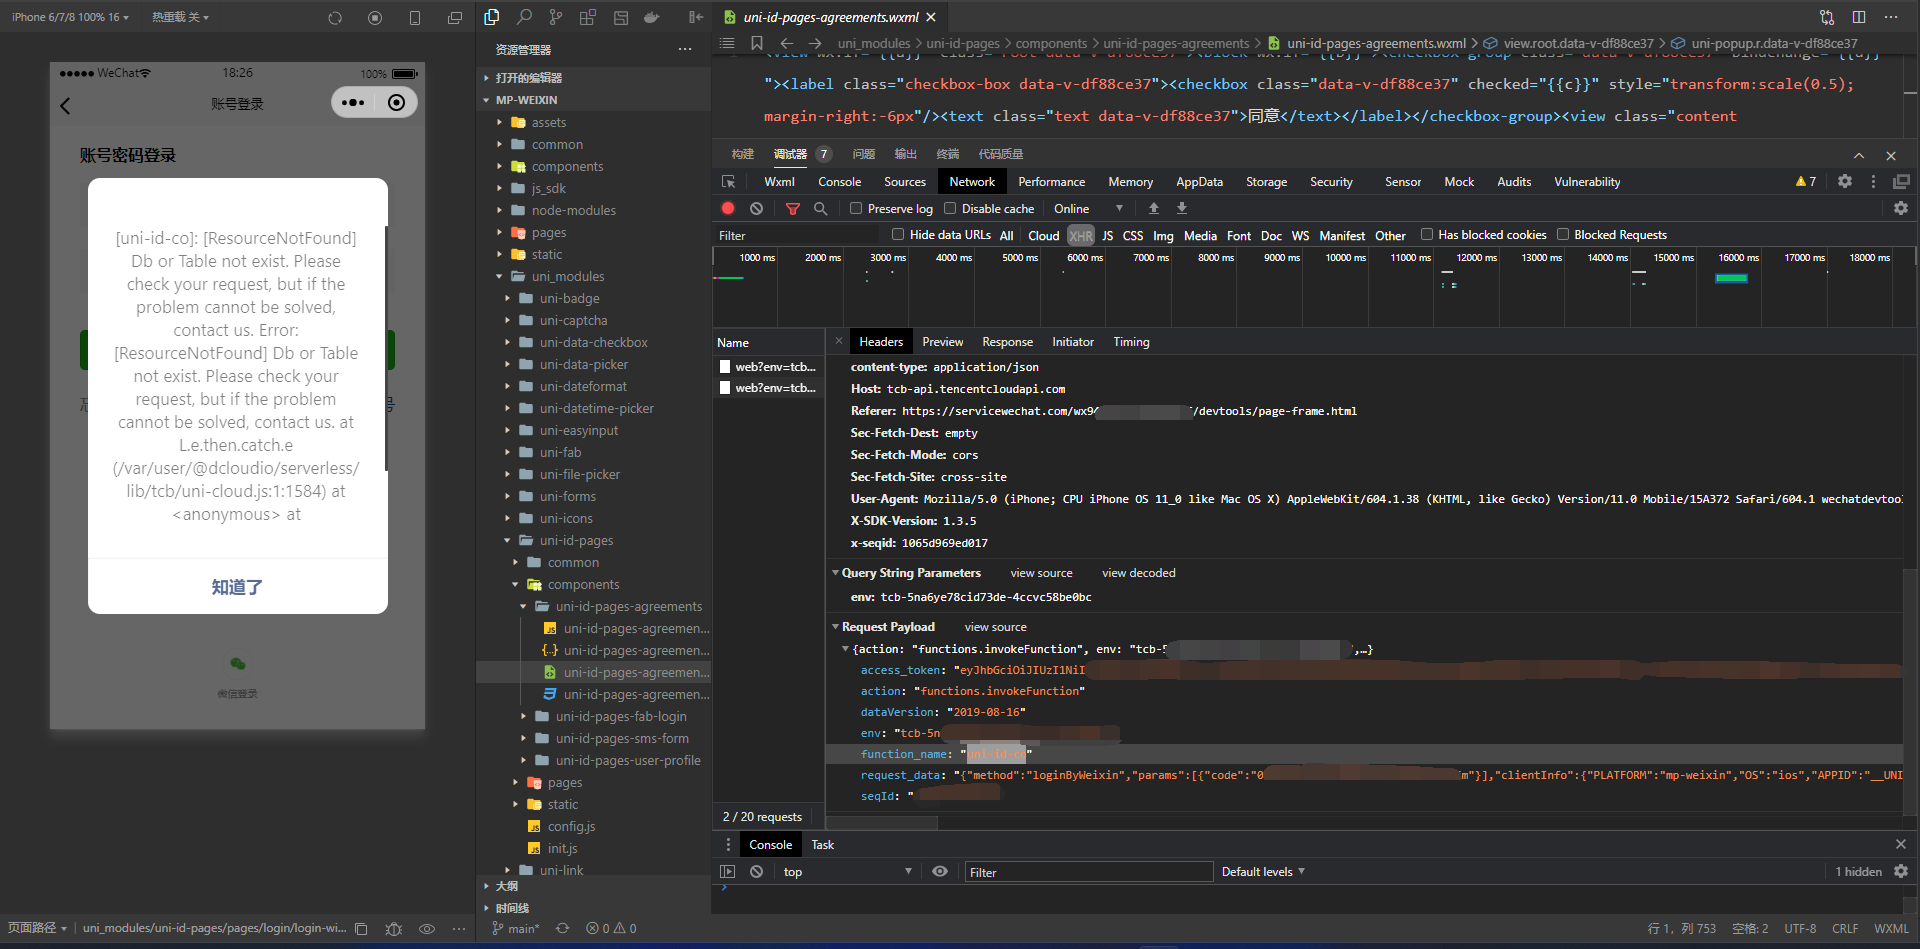Click the console Filter input field
This screenshot has width=1920, height=949.
[x=1088, y=872]
